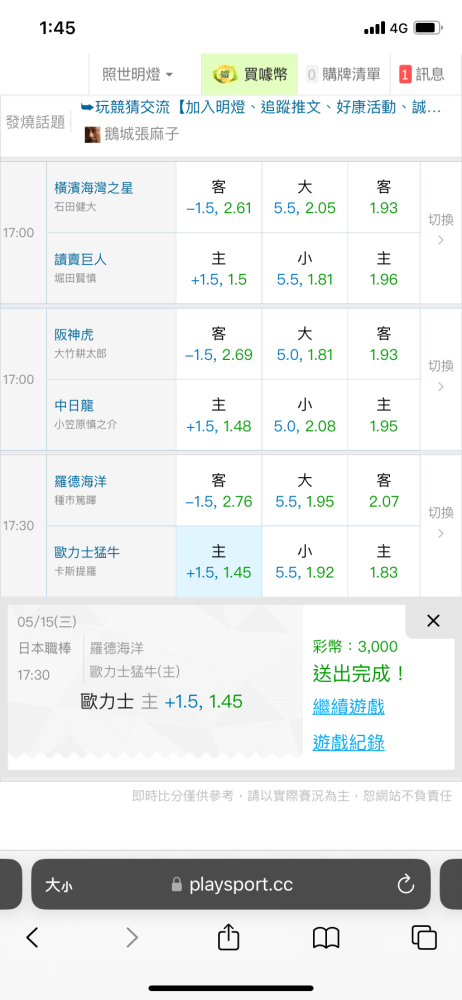462x1000 pixels.
Task: Select 阪神虎 客 -1.5, 2.69 option
Action: pyautogui.click(x=219, y=344)
